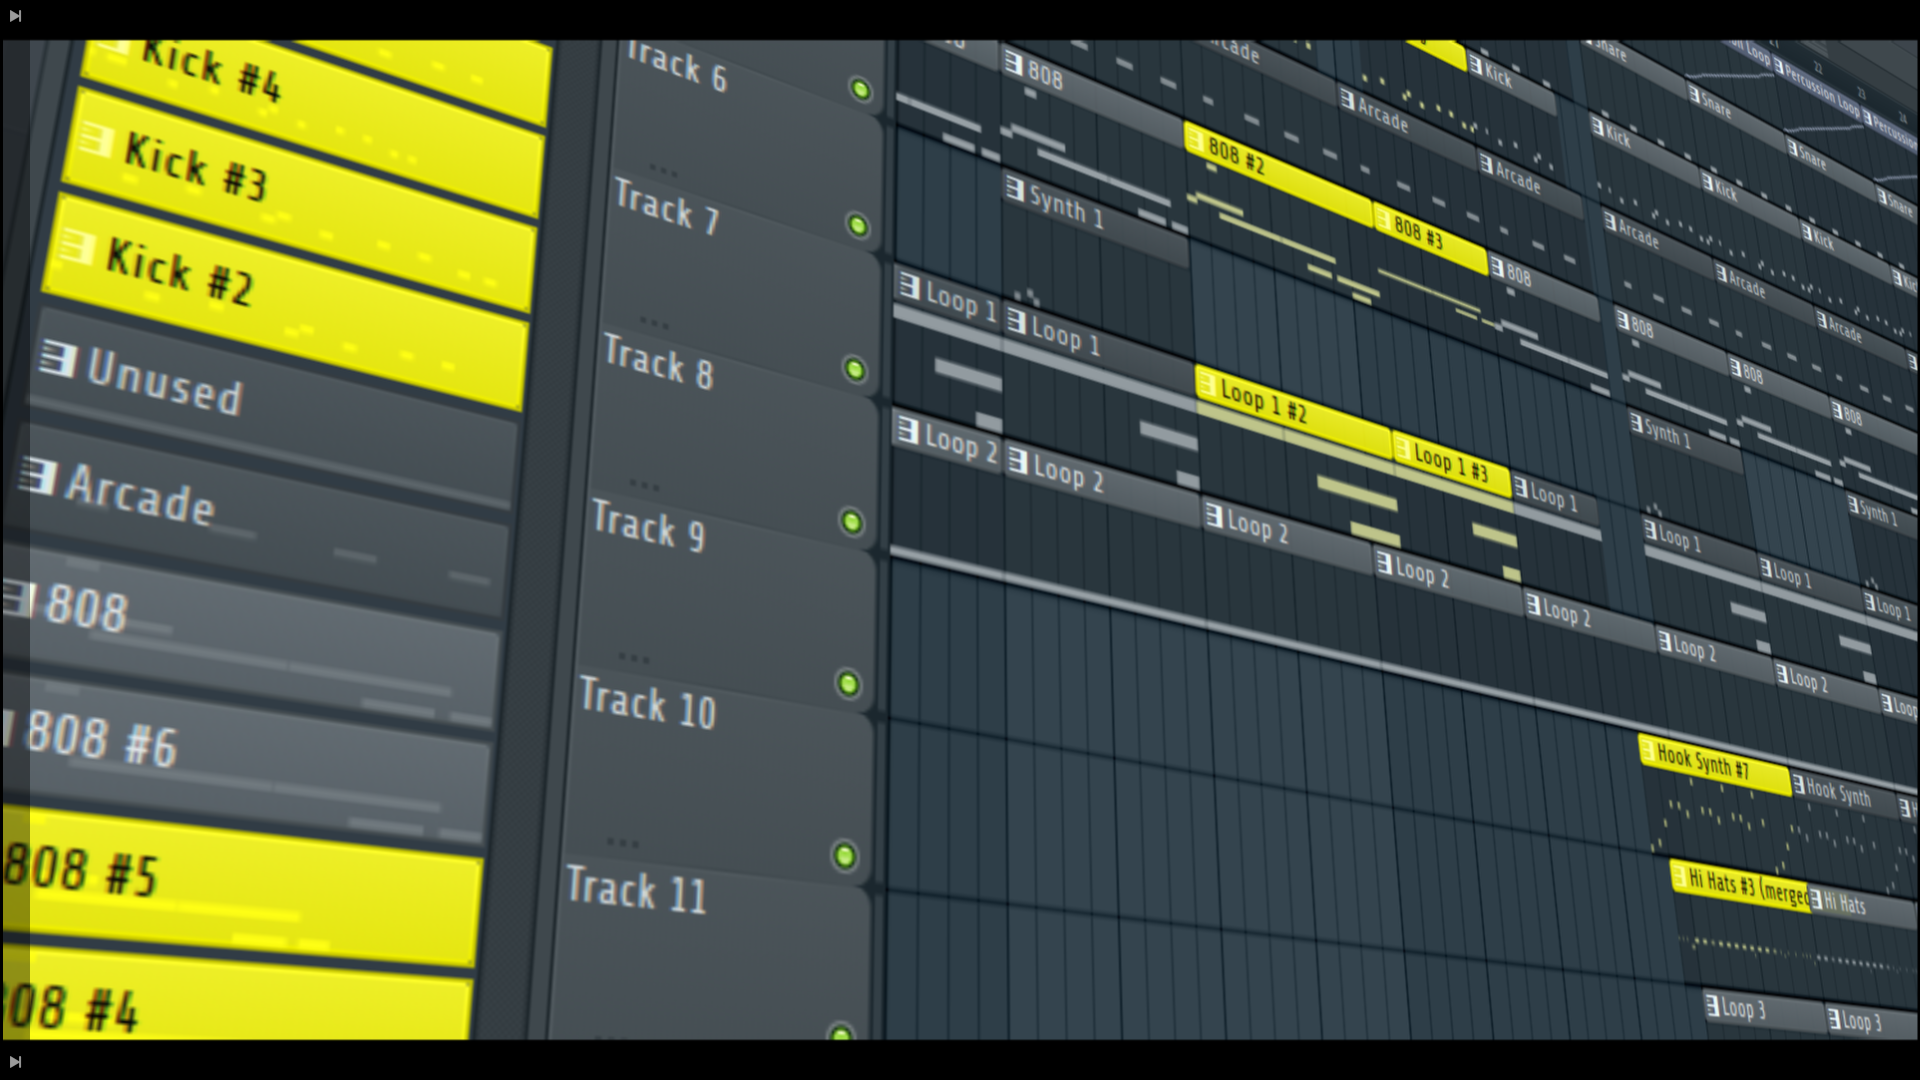
Task: Click the pattern icon beside Kick #2
Action: coord(77,247)
